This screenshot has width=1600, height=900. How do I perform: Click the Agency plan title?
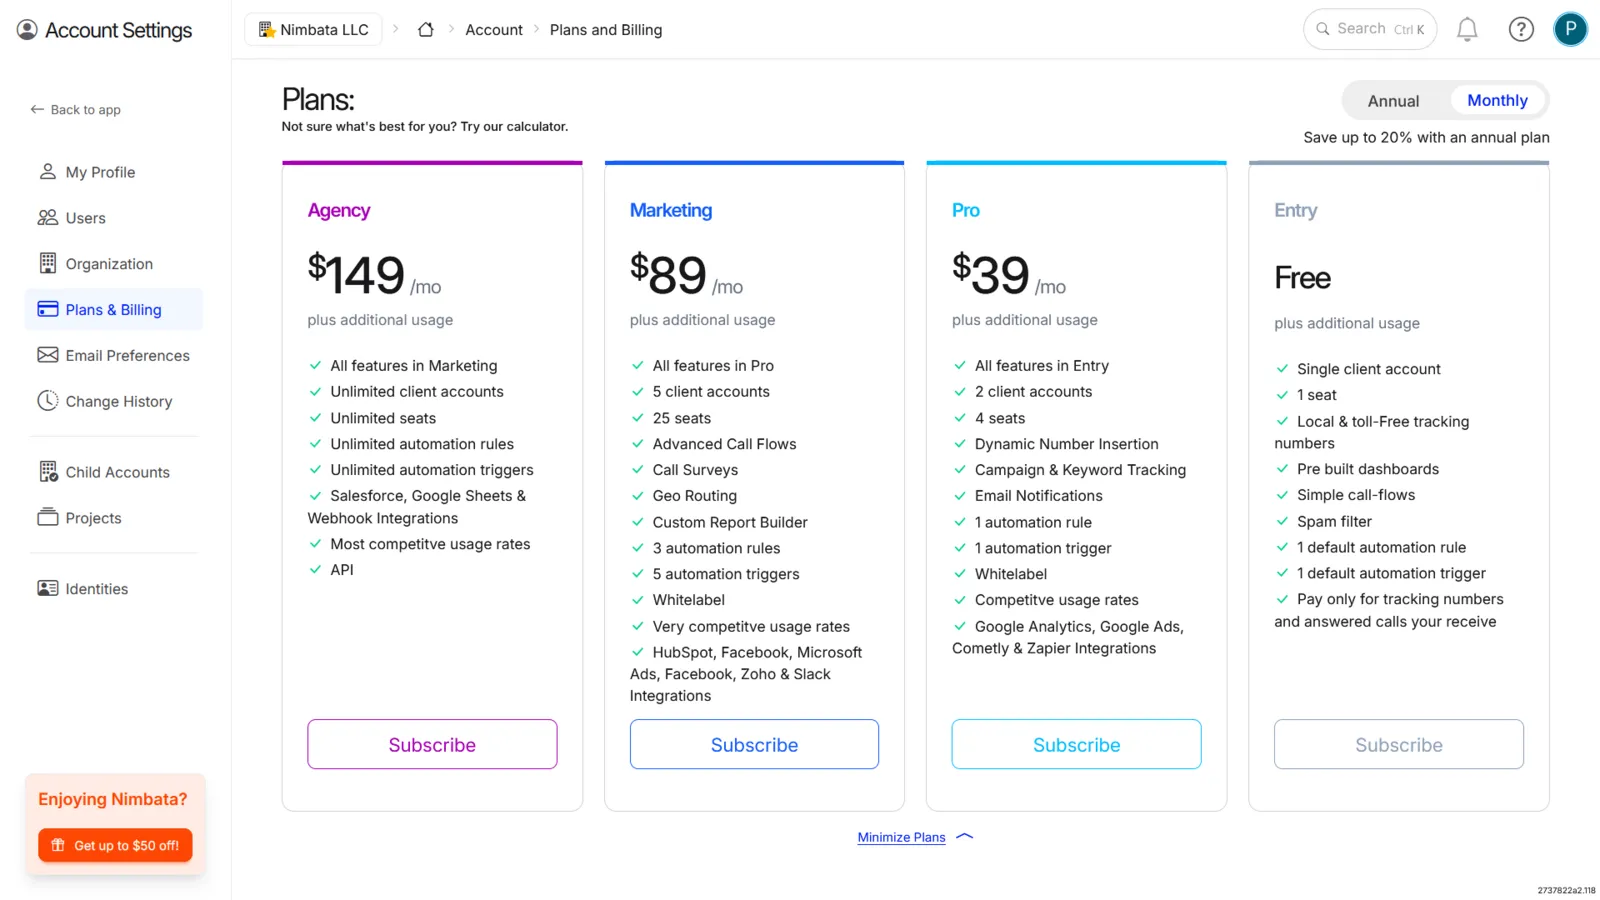click(x=339, y=211)
